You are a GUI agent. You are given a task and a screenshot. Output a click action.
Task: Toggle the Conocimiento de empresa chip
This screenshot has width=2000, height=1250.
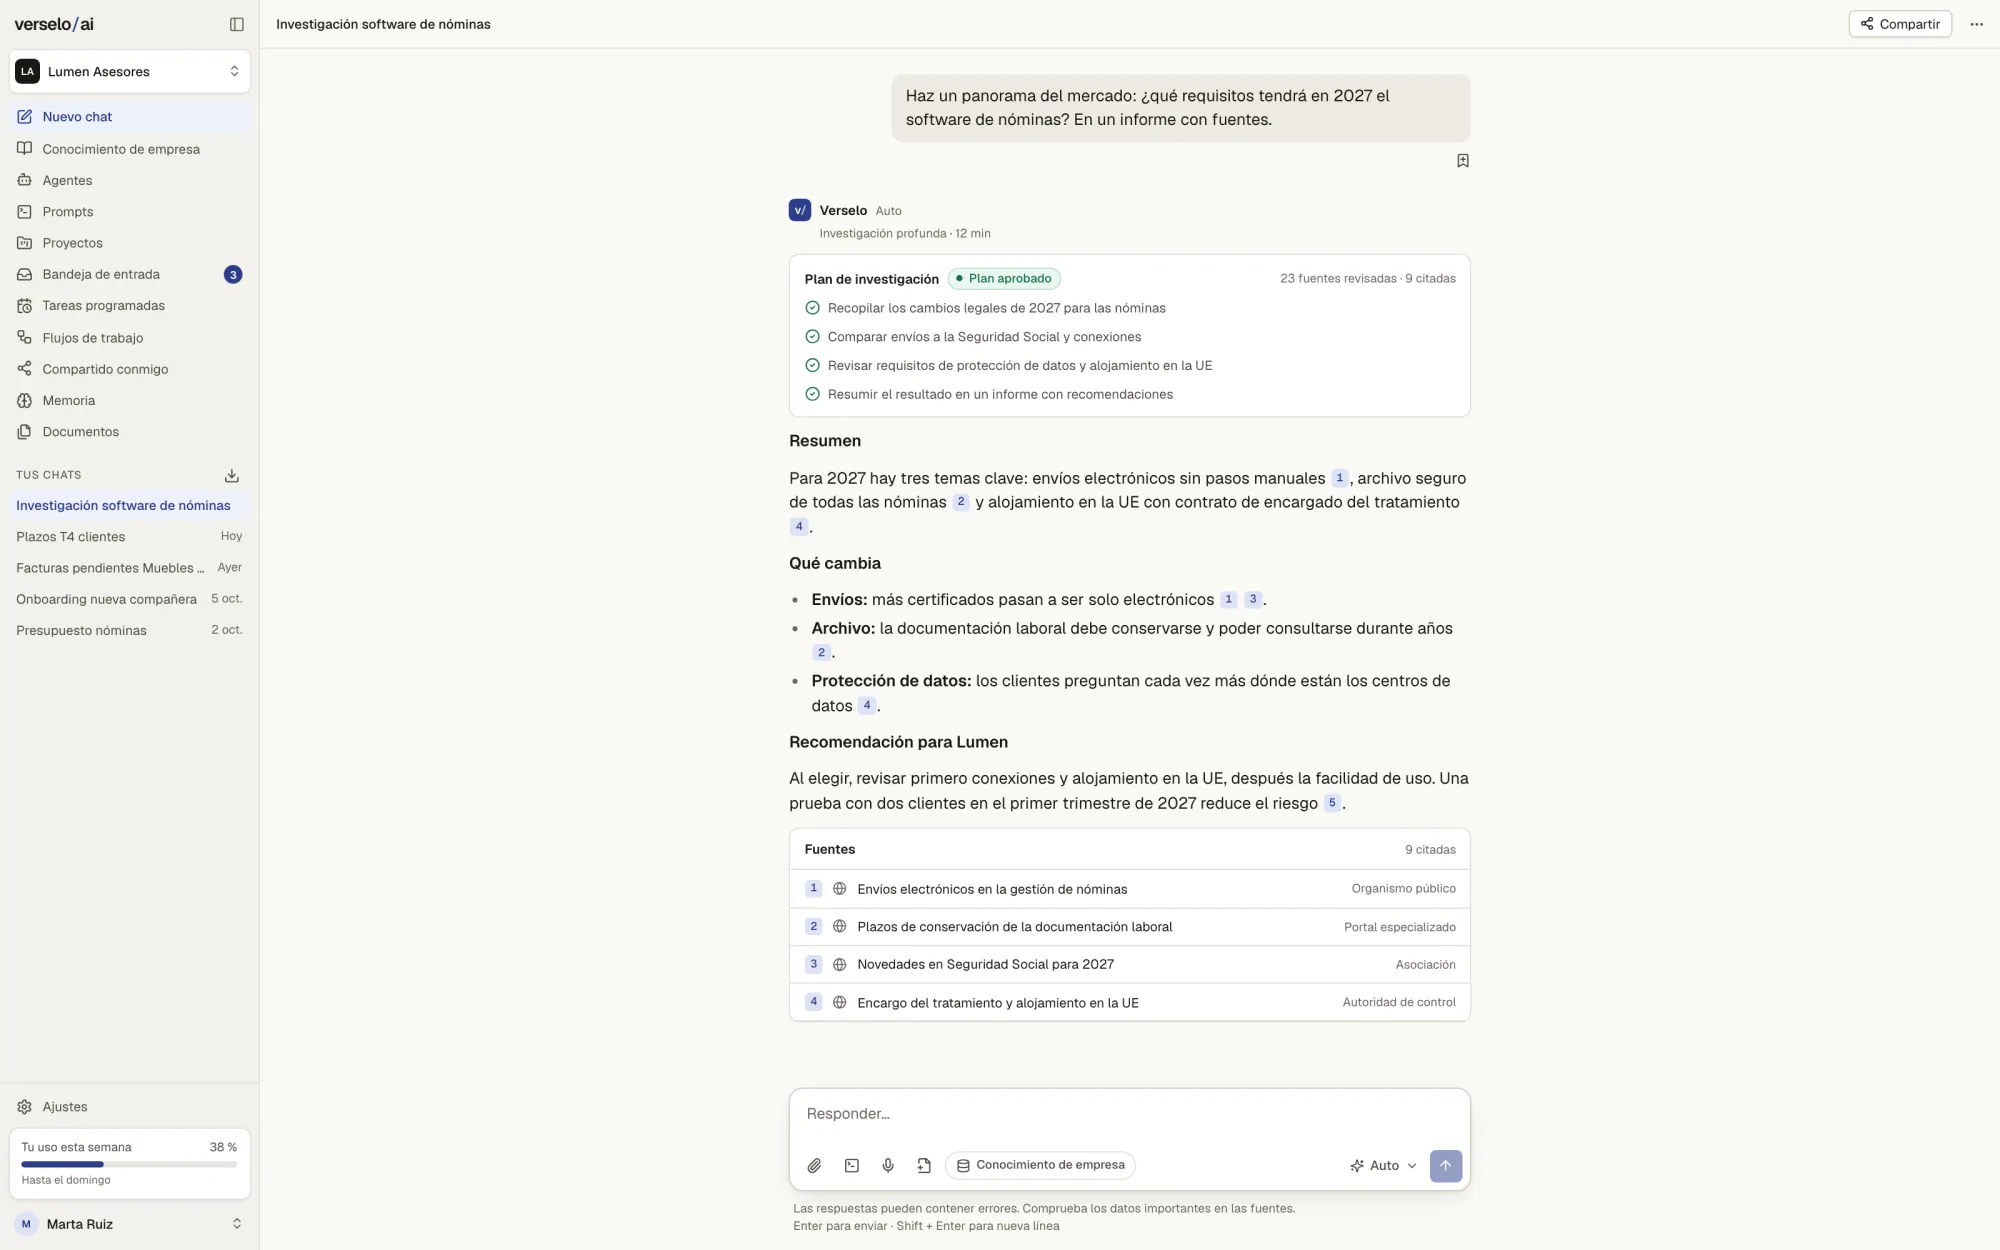(x=1041, y=1165)
